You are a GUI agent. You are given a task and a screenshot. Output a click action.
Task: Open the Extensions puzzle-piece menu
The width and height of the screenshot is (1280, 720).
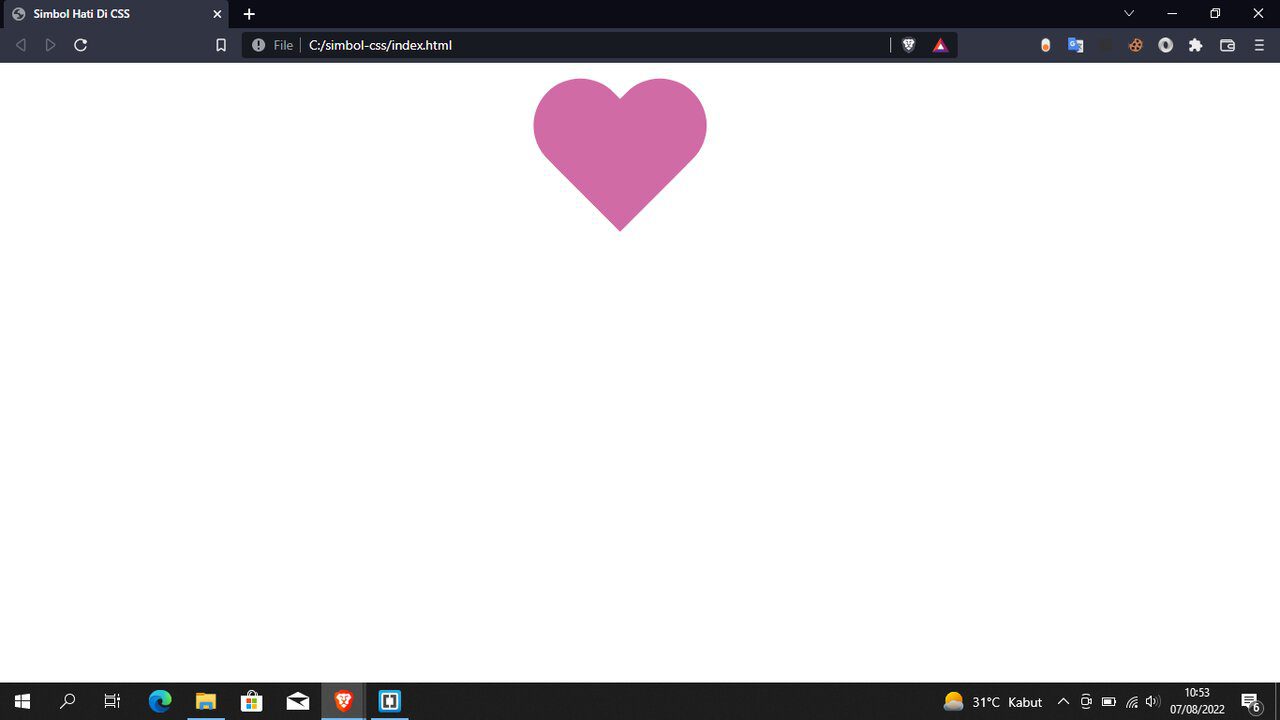point(1195,45)
